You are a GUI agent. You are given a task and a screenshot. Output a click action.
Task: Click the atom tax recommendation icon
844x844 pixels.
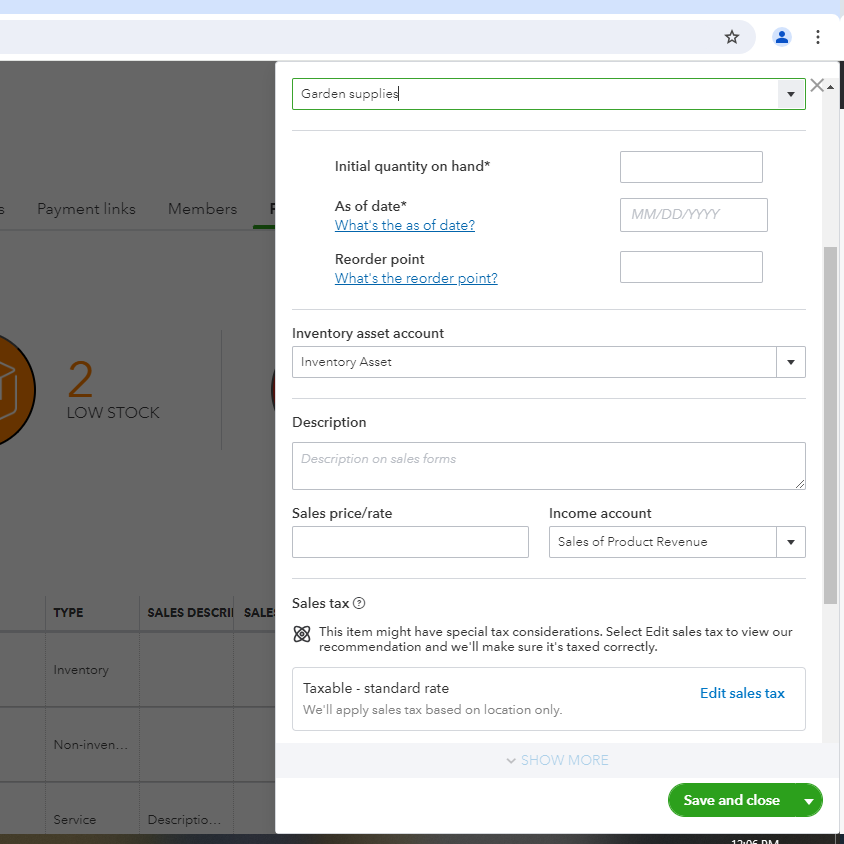[x=302, y=634]
